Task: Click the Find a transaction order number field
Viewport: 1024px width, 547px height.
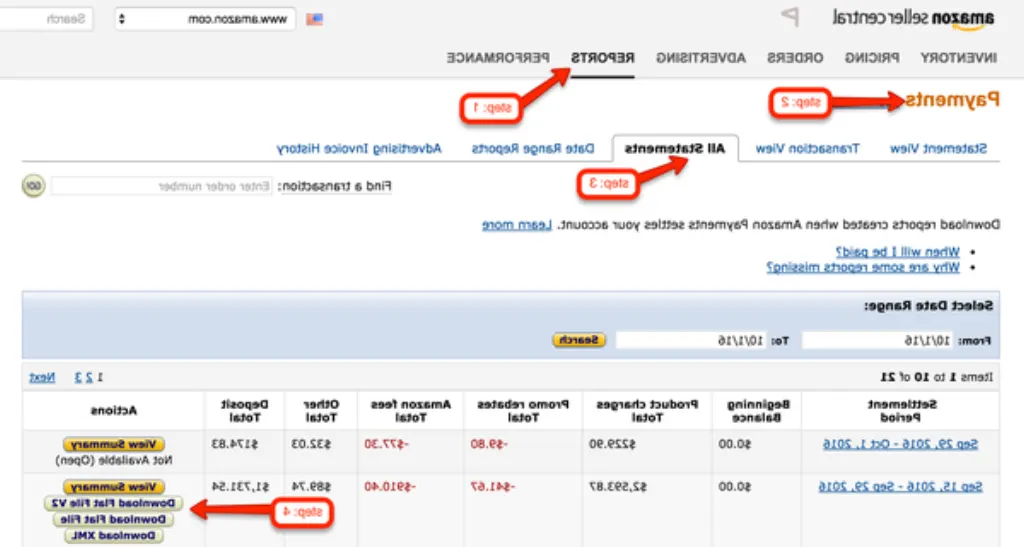Action: click(161, 187)
